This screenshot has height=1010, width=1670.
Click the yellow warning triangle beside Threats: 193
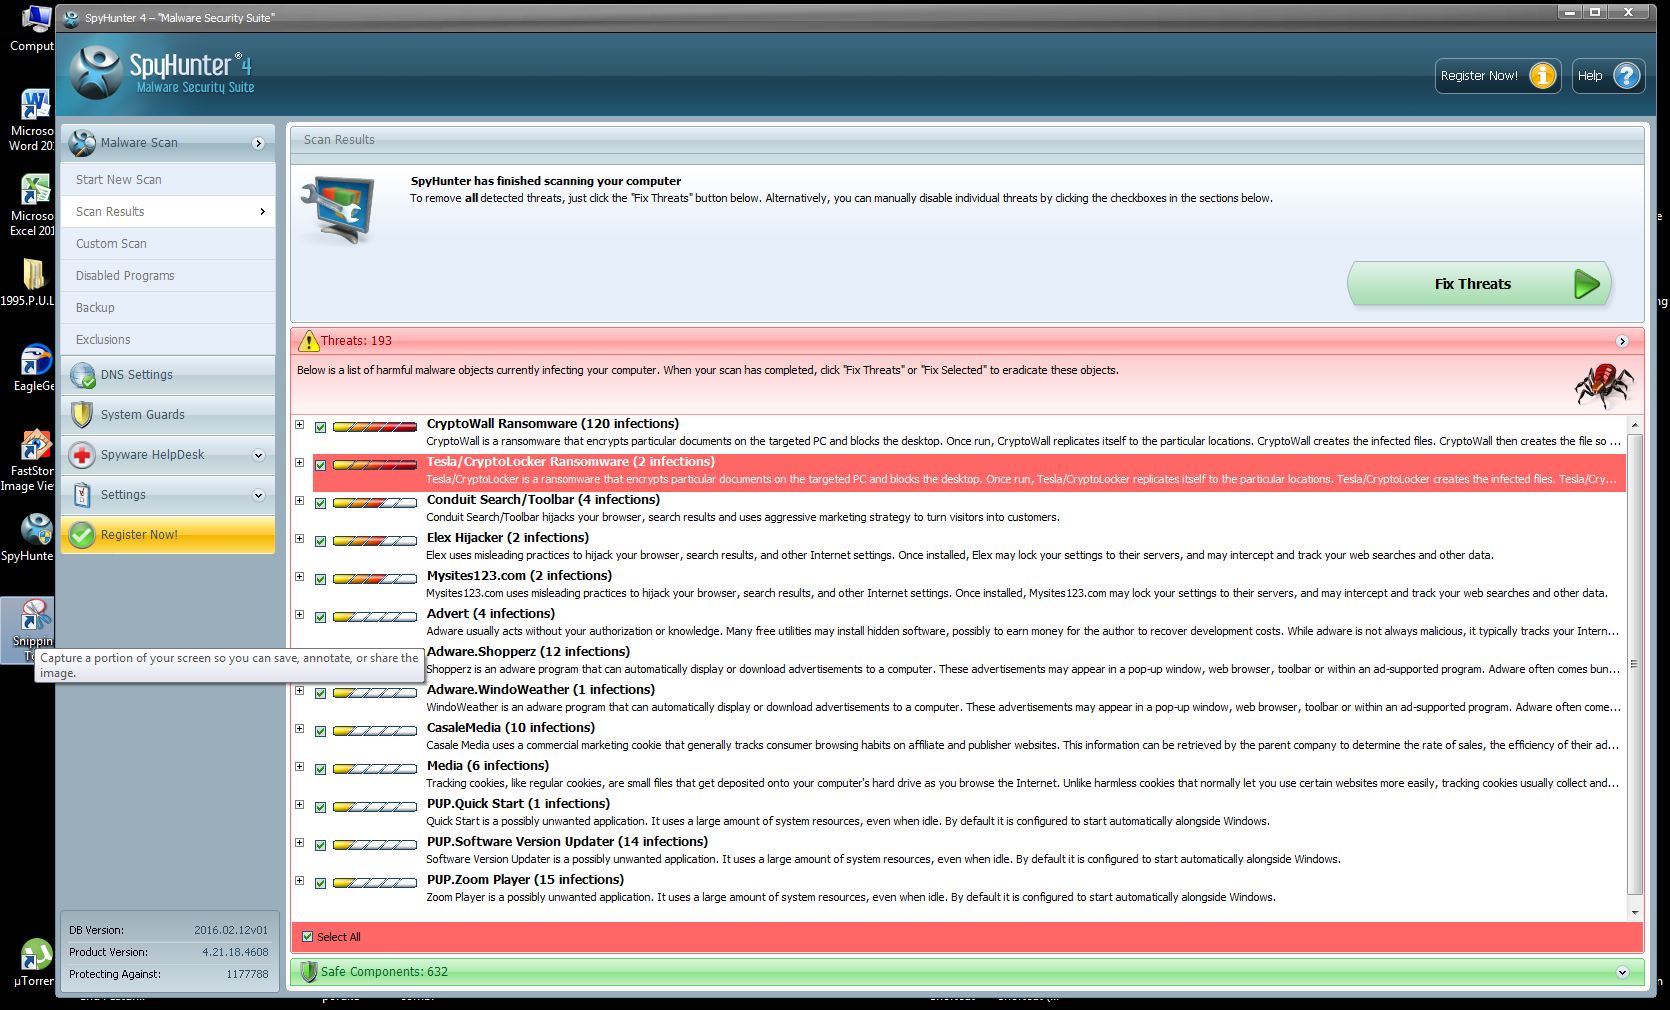(308, 341)
